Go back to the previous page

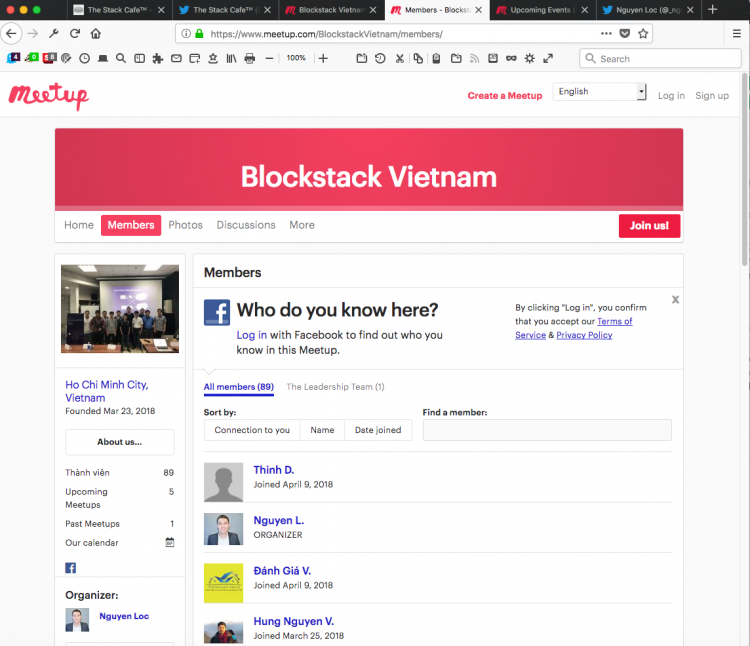click(x=11, y=33)
